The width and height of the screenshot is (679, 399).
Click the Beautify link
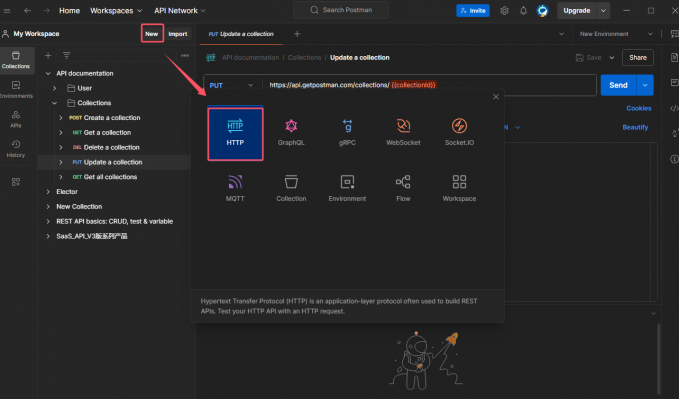[x=635, y=127]
